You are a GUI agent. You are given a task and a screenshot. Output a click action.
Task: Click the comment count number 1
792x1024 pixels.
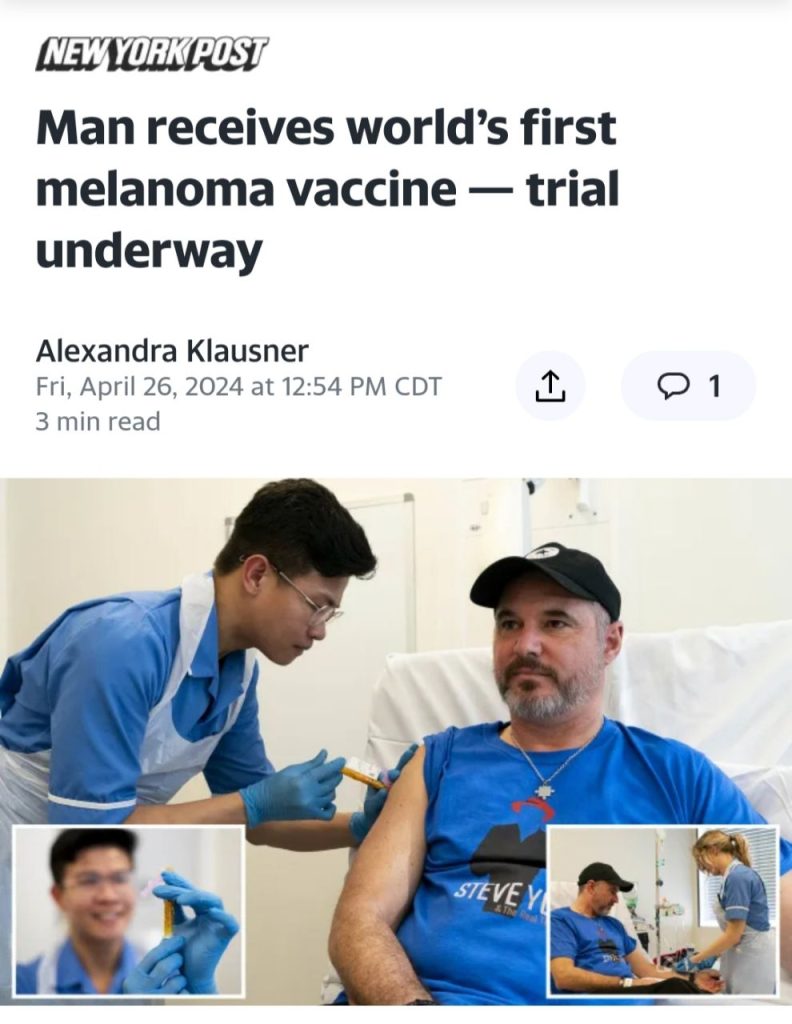pos(715,387)
